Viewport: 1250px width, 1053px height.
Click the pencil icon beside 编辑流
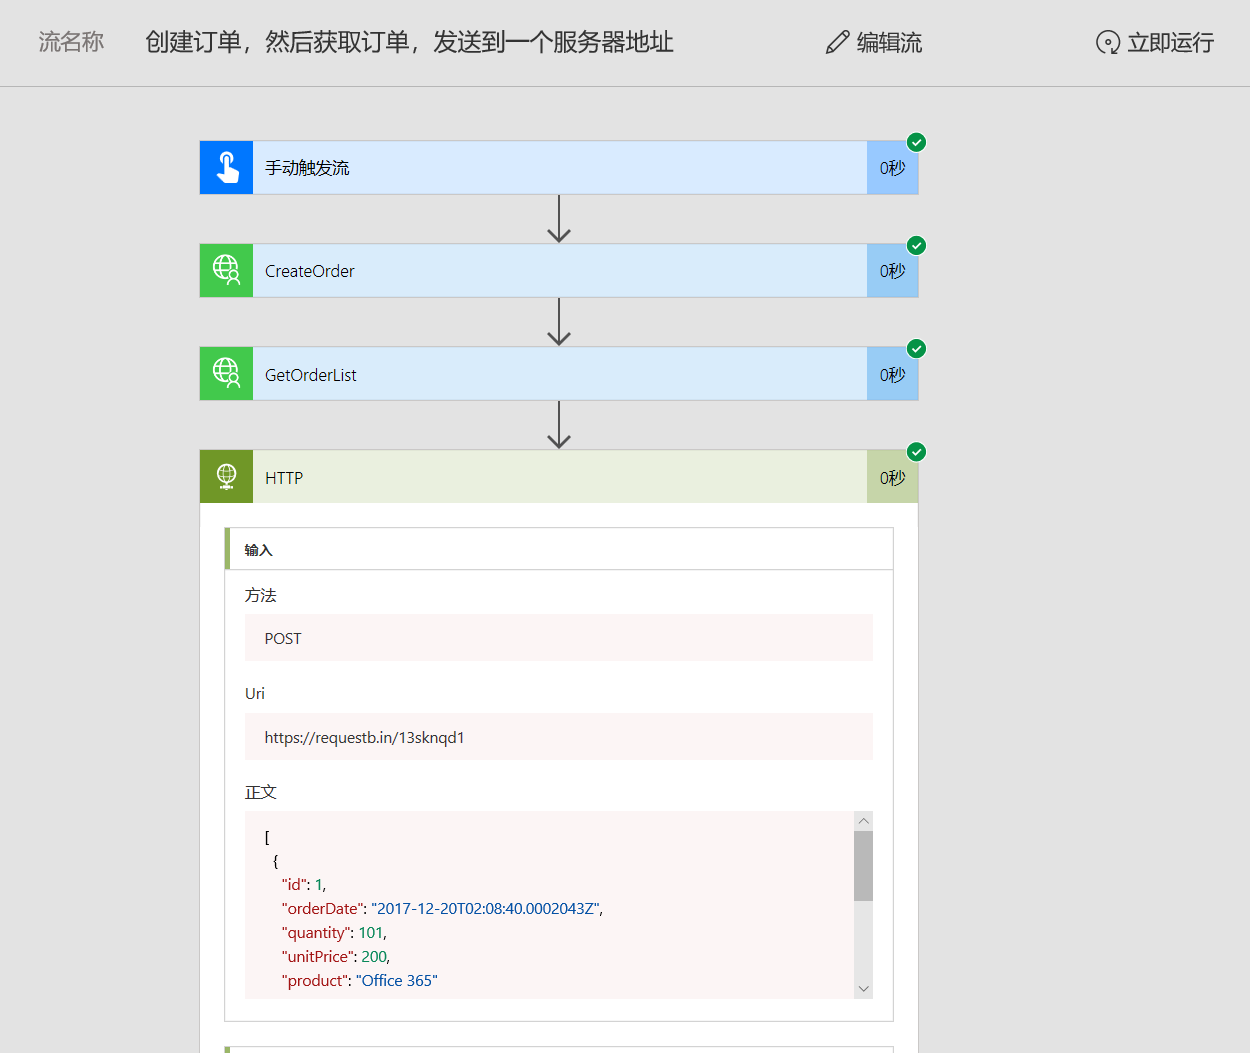(838, 42)
